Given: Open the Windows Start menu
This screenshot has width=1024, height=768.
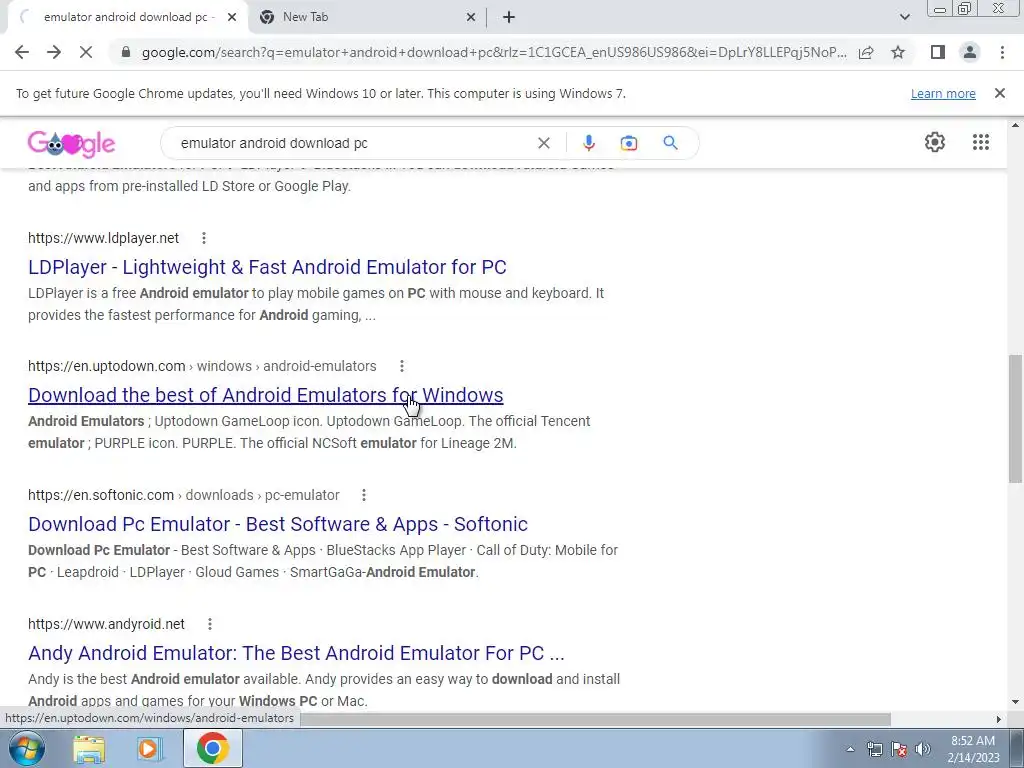Looking at the screenshot, I should (x=26, y=748).
